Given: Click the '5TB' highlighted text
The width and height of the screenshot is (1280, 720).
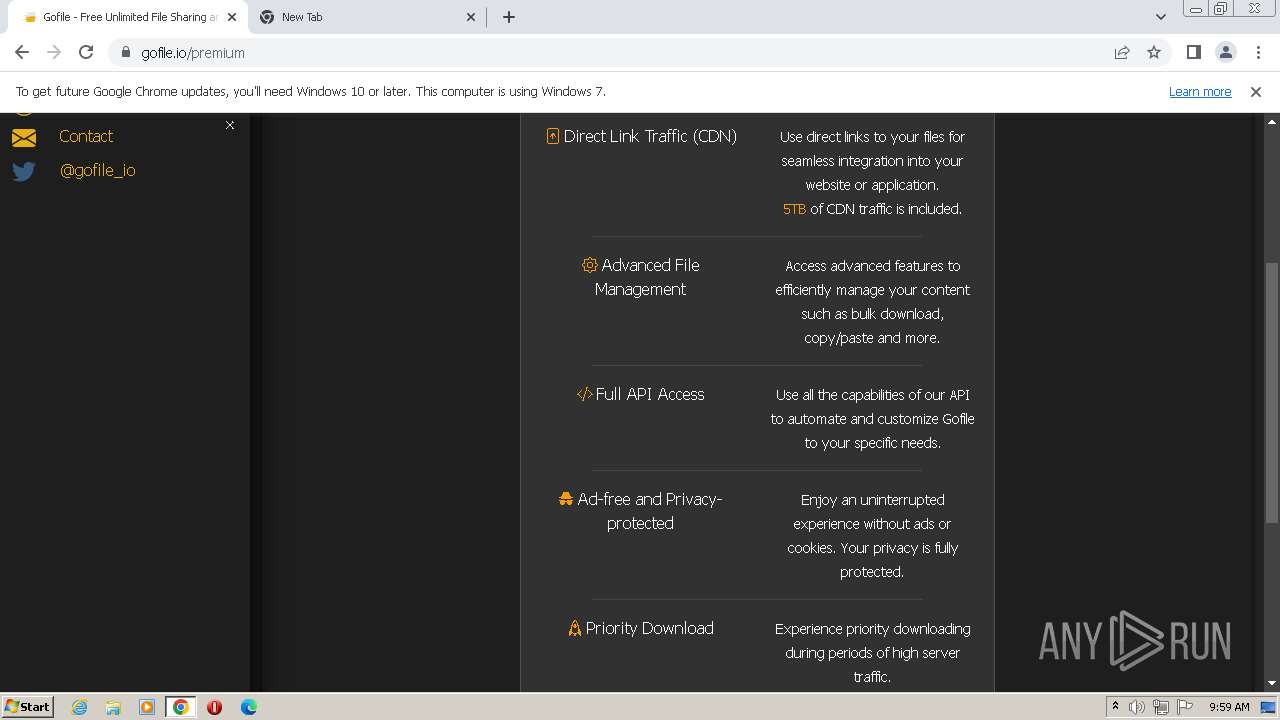Looking at the screenshot, I should point(794,209).
